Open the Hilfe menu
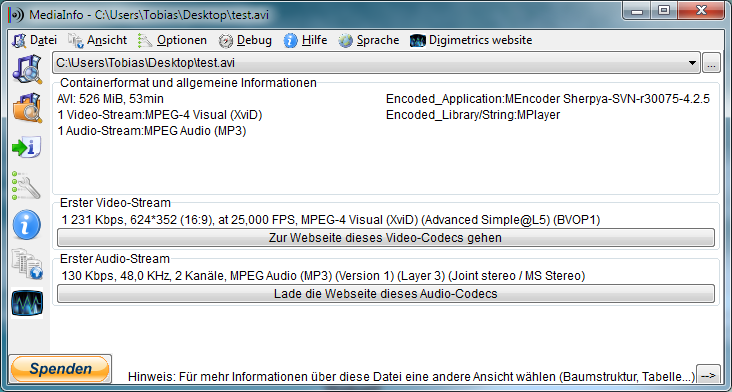Viewport: 732px width, 392px height. tap(305, 41)
